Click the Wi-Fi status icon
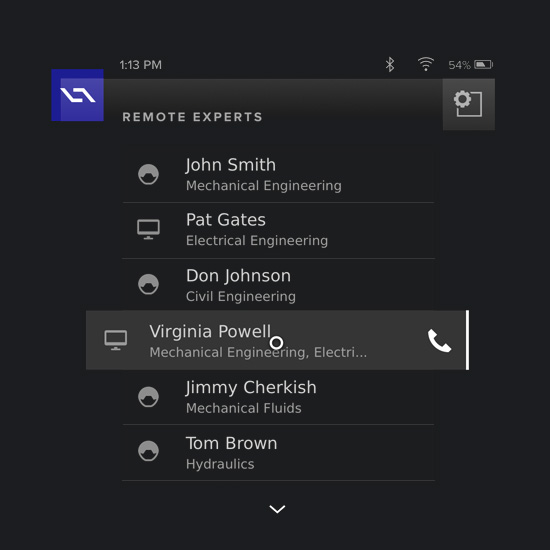Screen dimensions: 550x550 pos(426,64)
